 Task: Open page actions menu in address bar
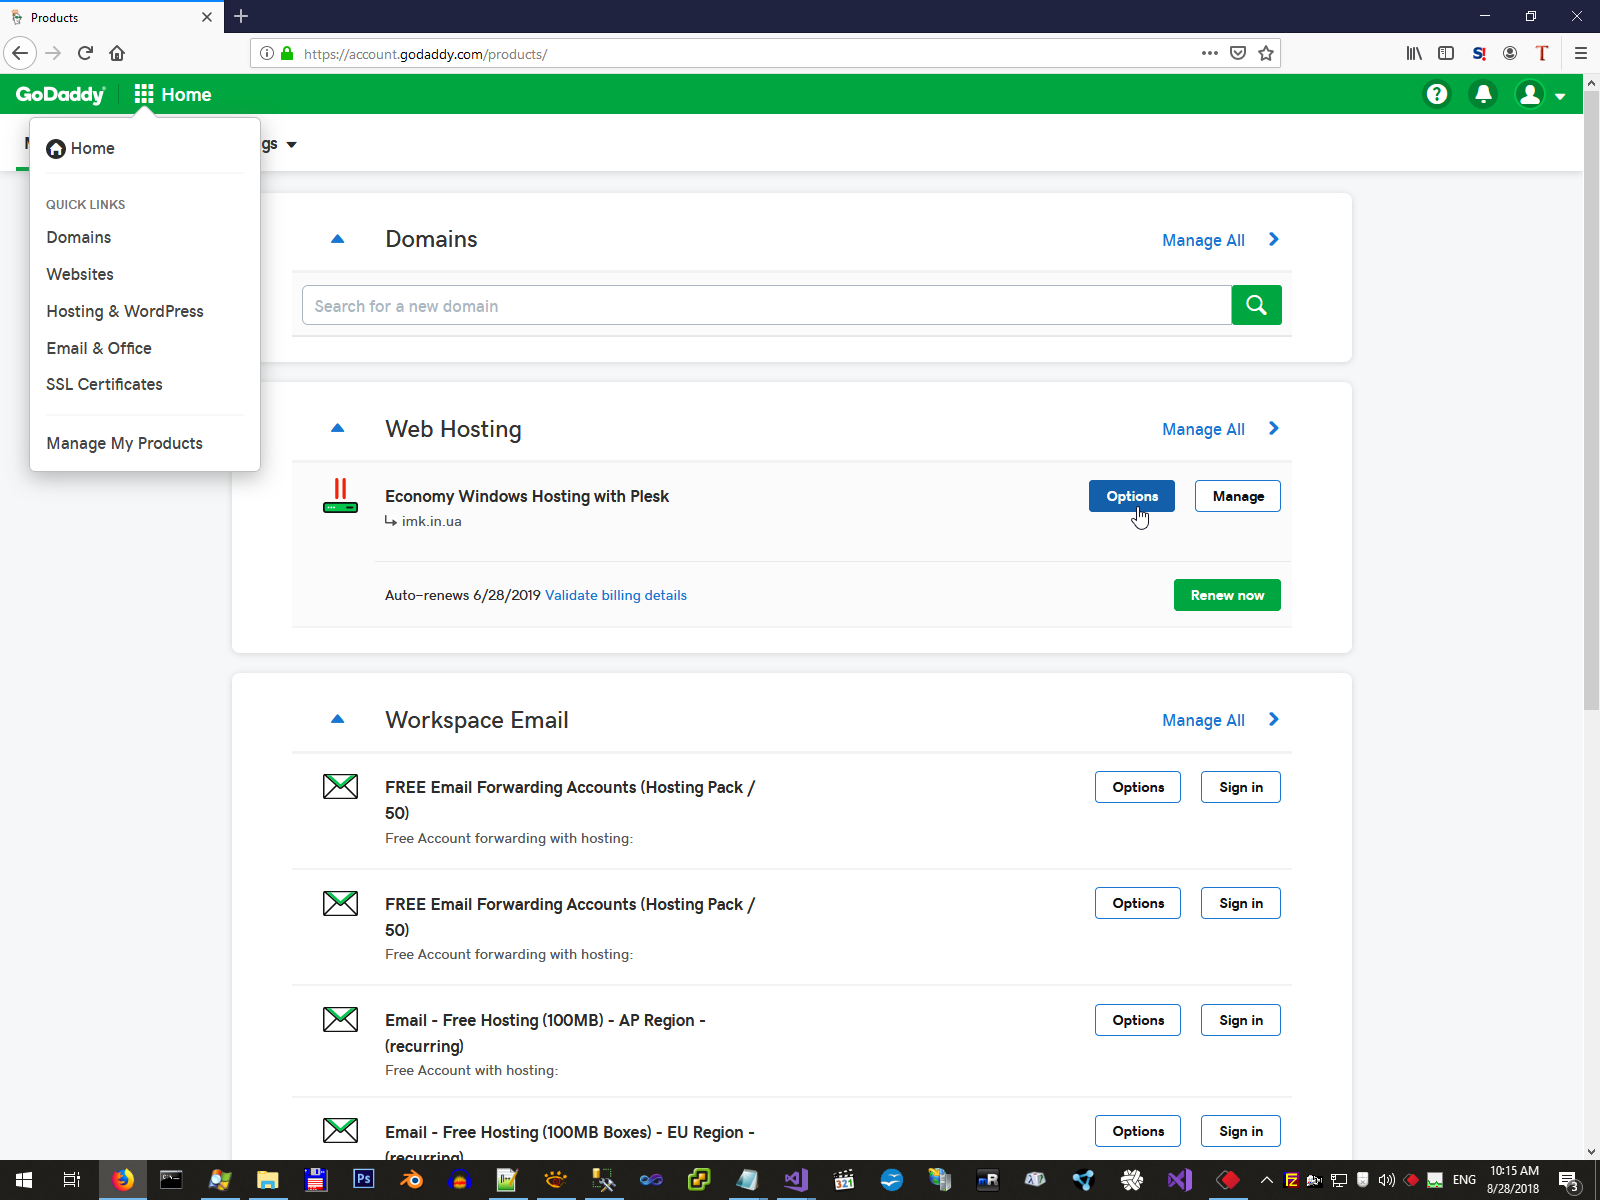click(1210, 53)
